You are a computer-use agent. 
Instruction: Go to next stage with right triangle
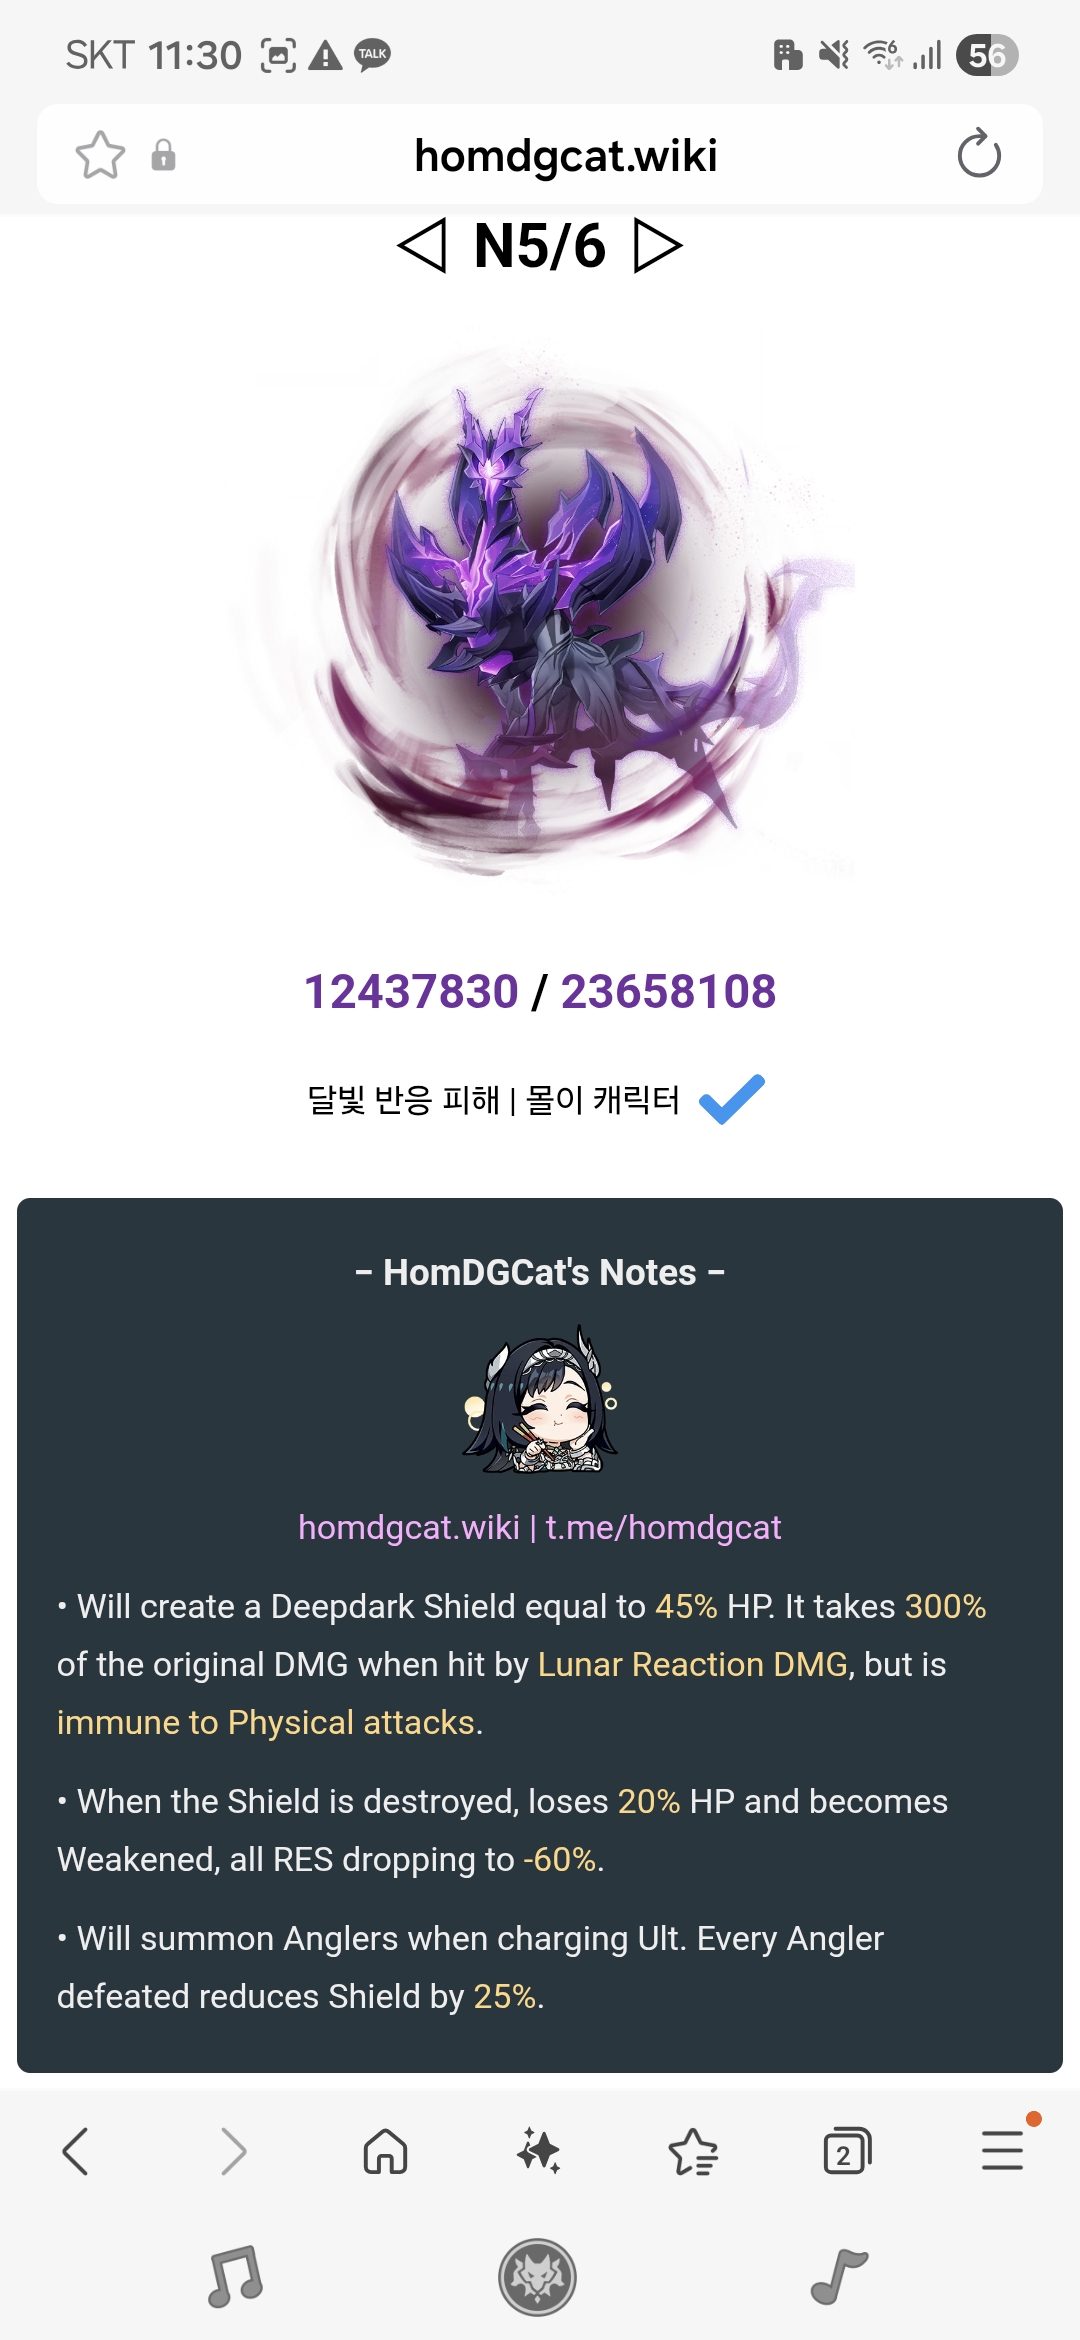click(x=658, y=246)
